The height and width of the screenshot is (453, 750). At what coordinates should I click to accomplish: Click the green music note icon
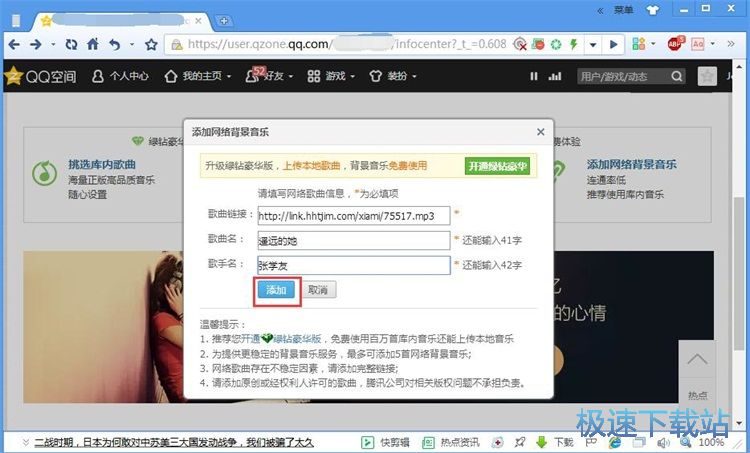tap(44, 173)
